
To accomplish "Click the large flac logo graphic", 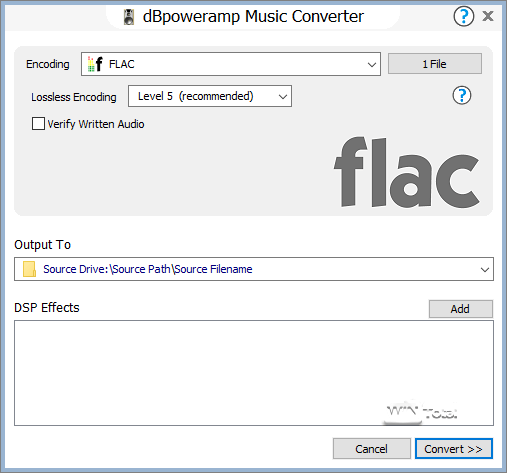I will pos(407,172).
